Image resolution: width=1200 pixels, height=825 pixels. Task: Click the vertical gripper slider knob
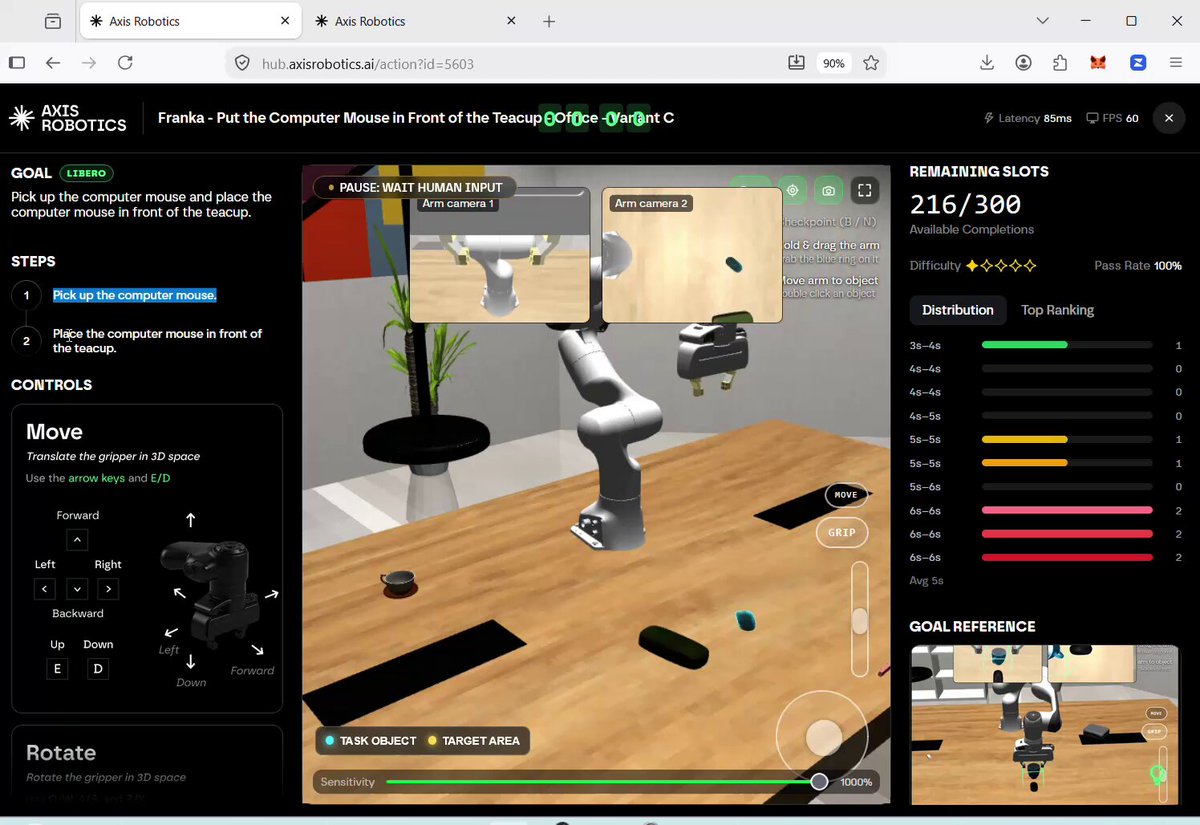(859, 622)
